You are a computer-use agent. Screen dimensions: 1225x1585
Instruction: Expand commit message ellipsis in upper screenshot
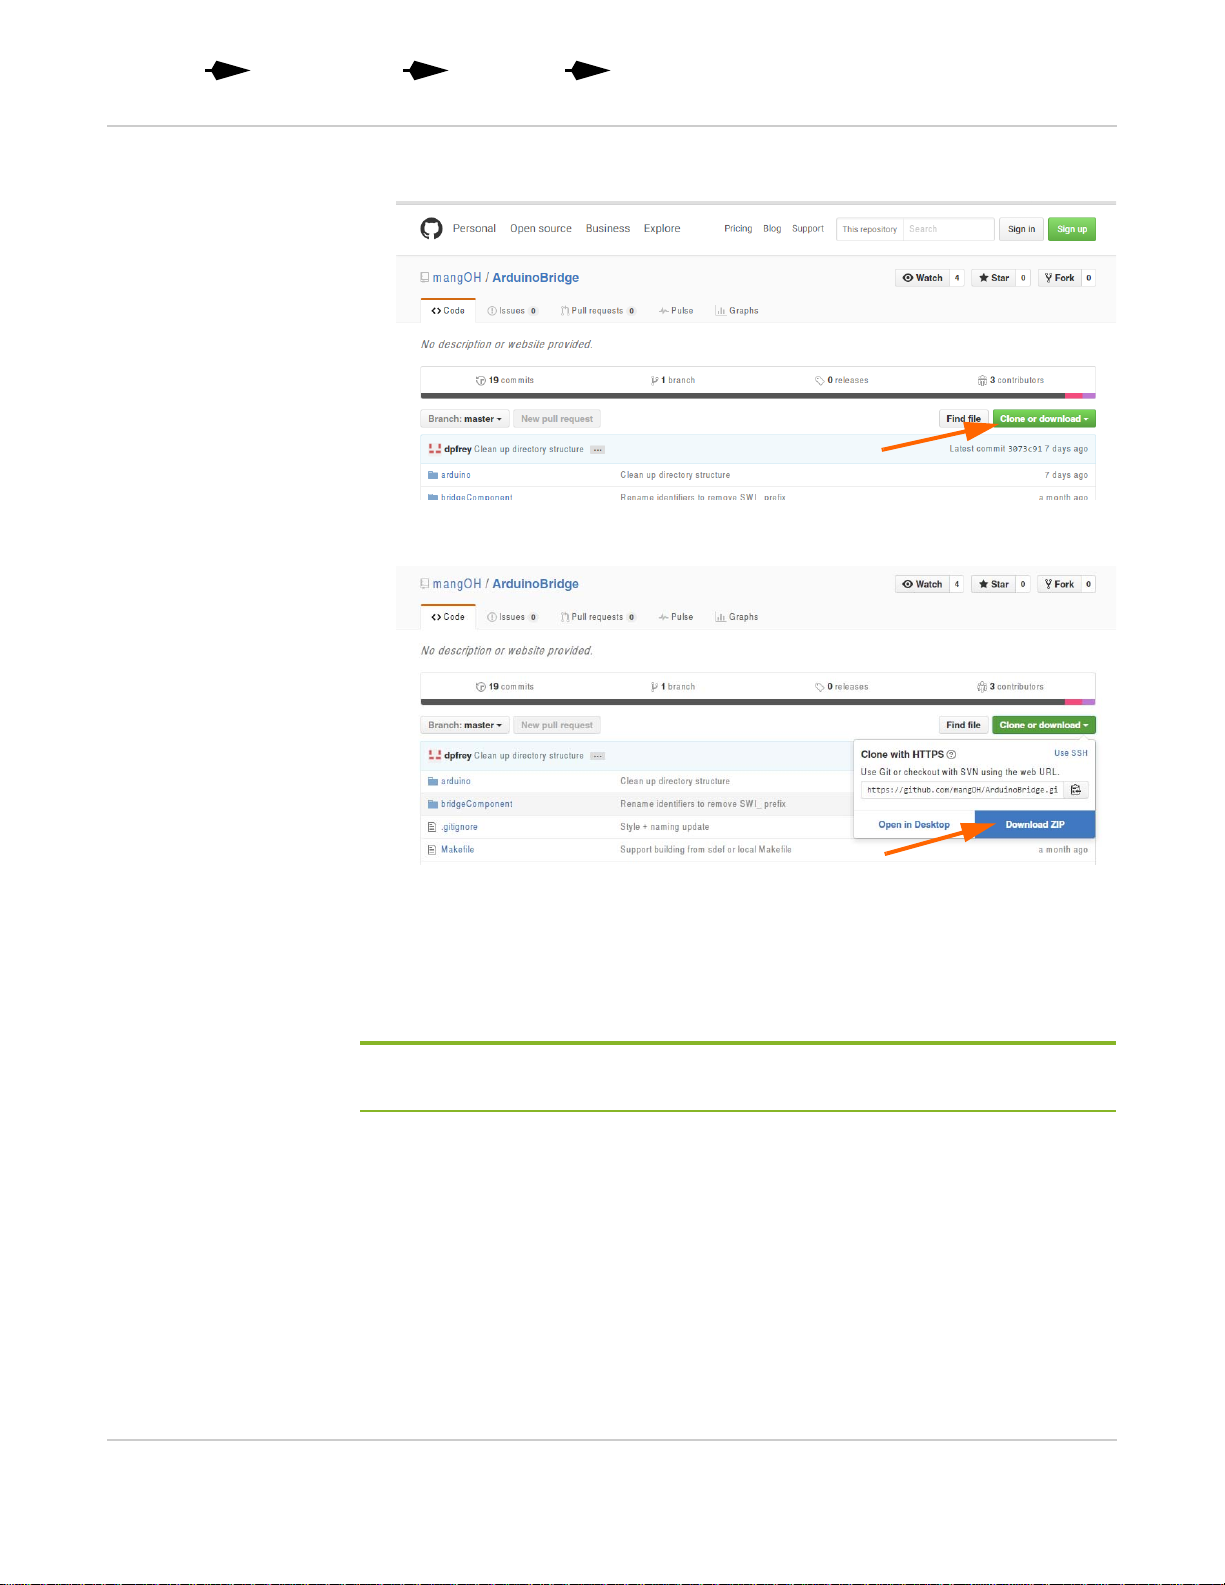pos(597,450)
